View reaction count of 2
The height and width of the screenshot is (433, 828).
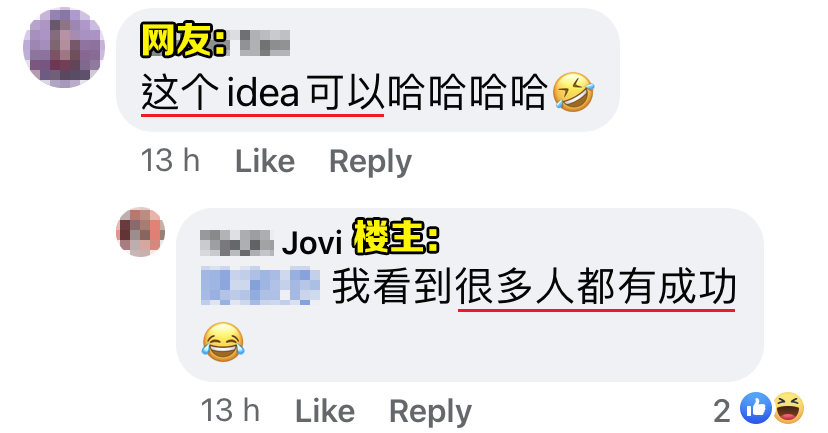pos(722,410)
